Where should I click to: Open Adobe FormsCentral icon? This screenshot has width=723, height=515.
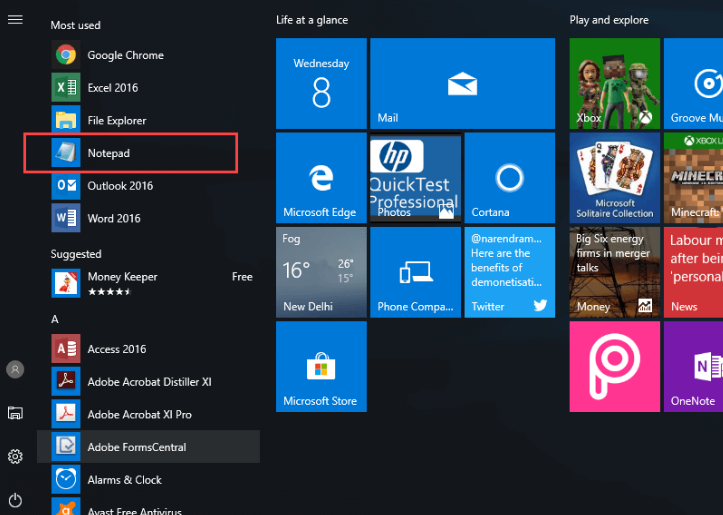pyautogui.click(x=66, y=447)
